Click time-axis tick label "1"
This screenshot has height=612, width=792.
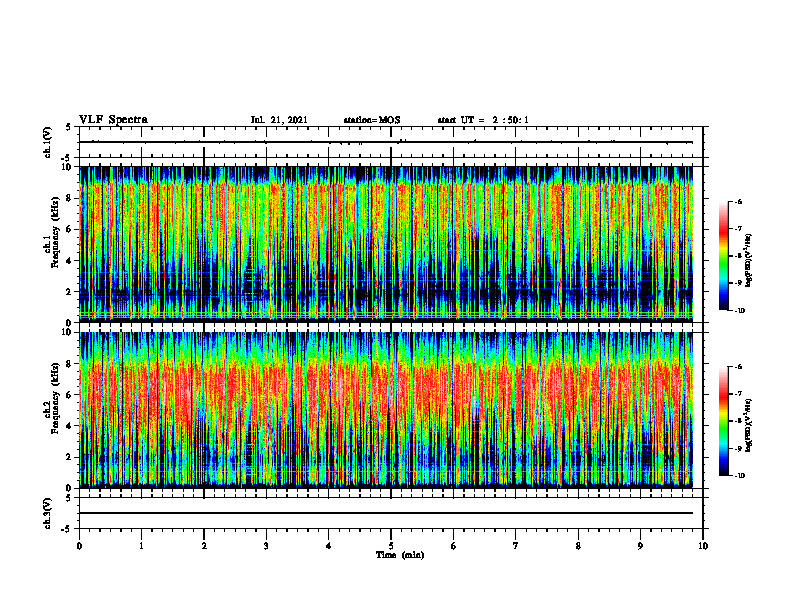click(141, 546)
